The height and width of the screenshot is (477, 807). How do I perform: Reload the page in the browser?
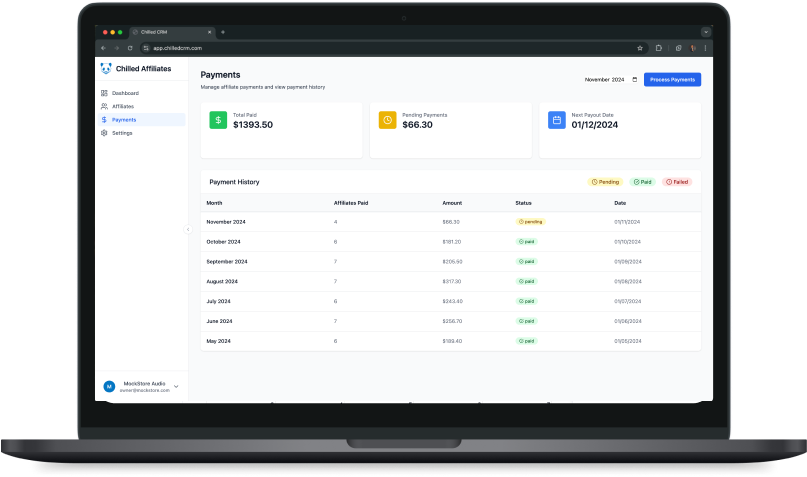tap(130, 48)
